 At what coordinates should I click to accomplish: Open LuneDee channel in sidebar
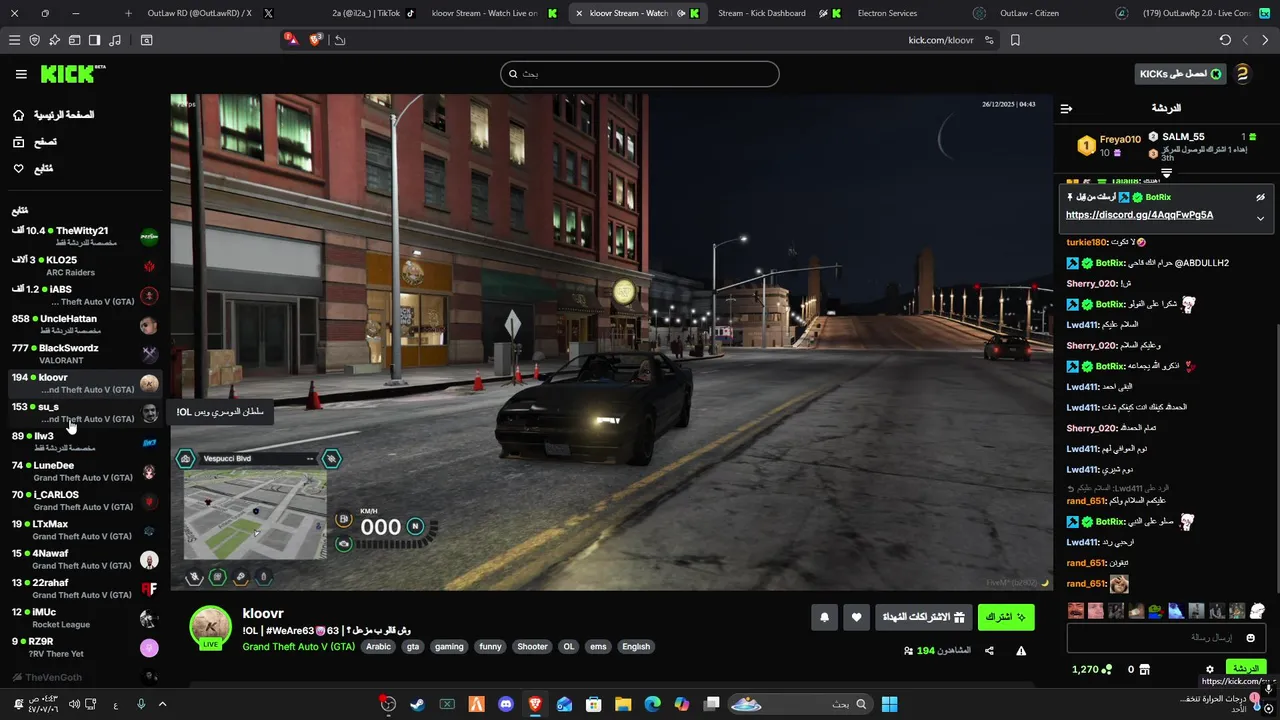tap(84, 471)
